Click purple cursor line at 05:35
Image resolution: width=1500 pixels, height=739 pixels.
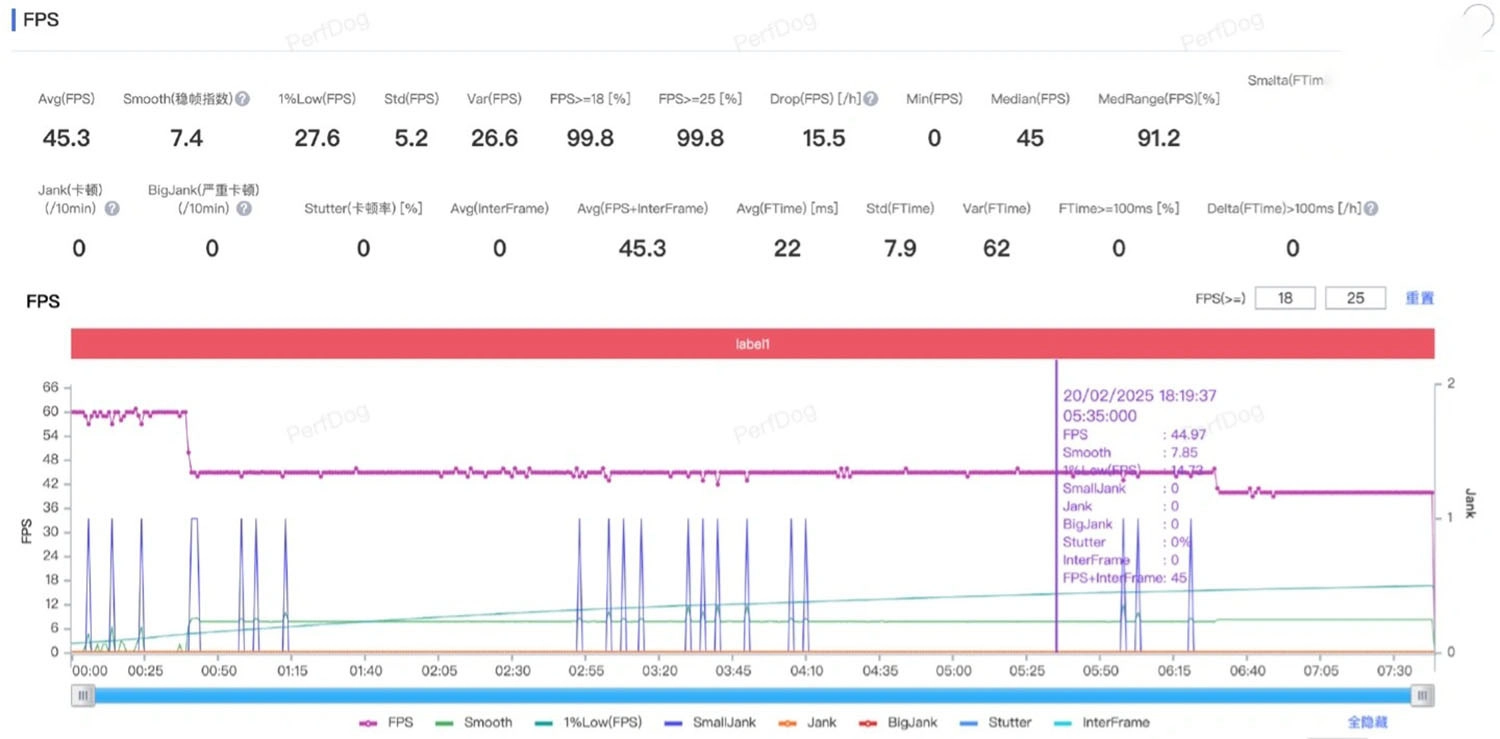pyautogui.click(x=1056, y=505)
